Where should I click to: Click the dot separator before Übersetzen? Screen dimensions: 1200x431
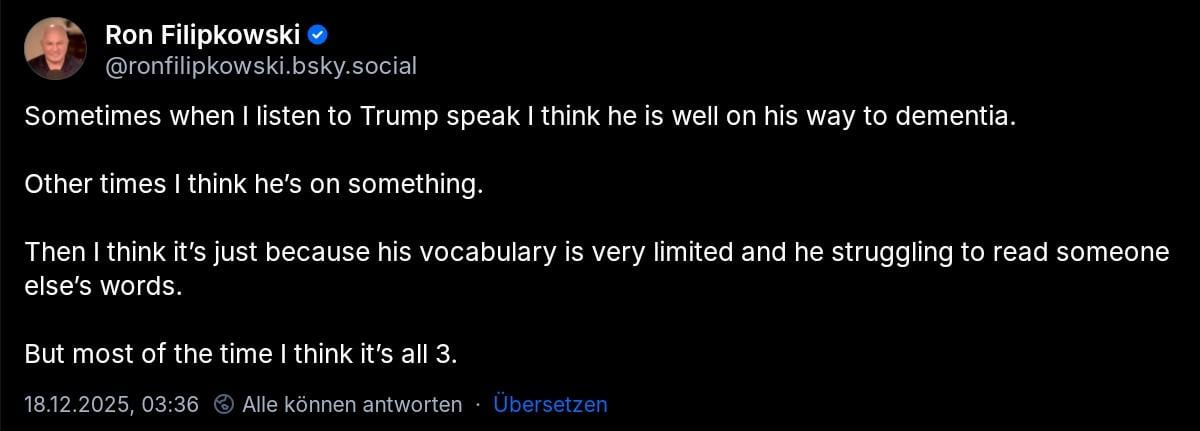[x=478, y=404]
